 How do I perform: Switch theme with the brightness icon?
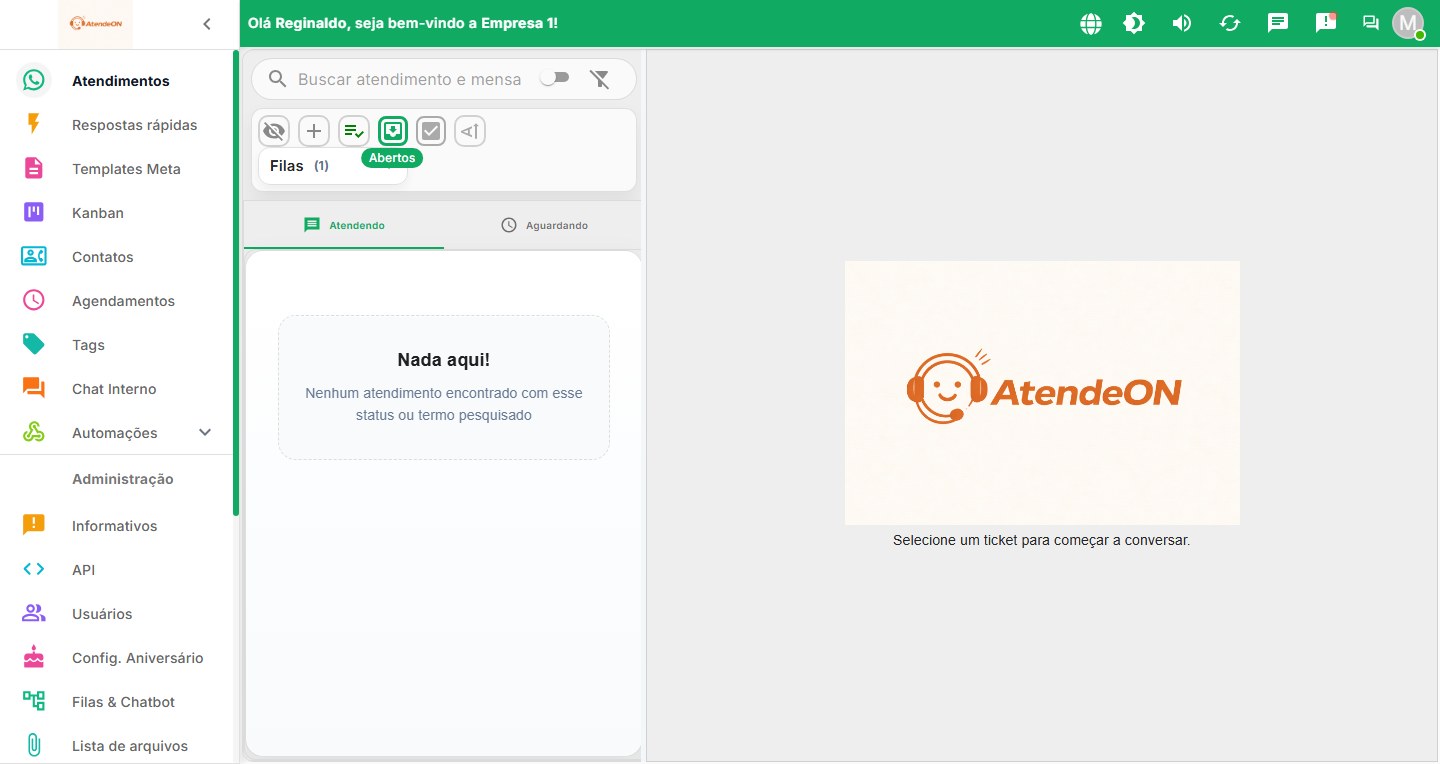pos(1134,23)
